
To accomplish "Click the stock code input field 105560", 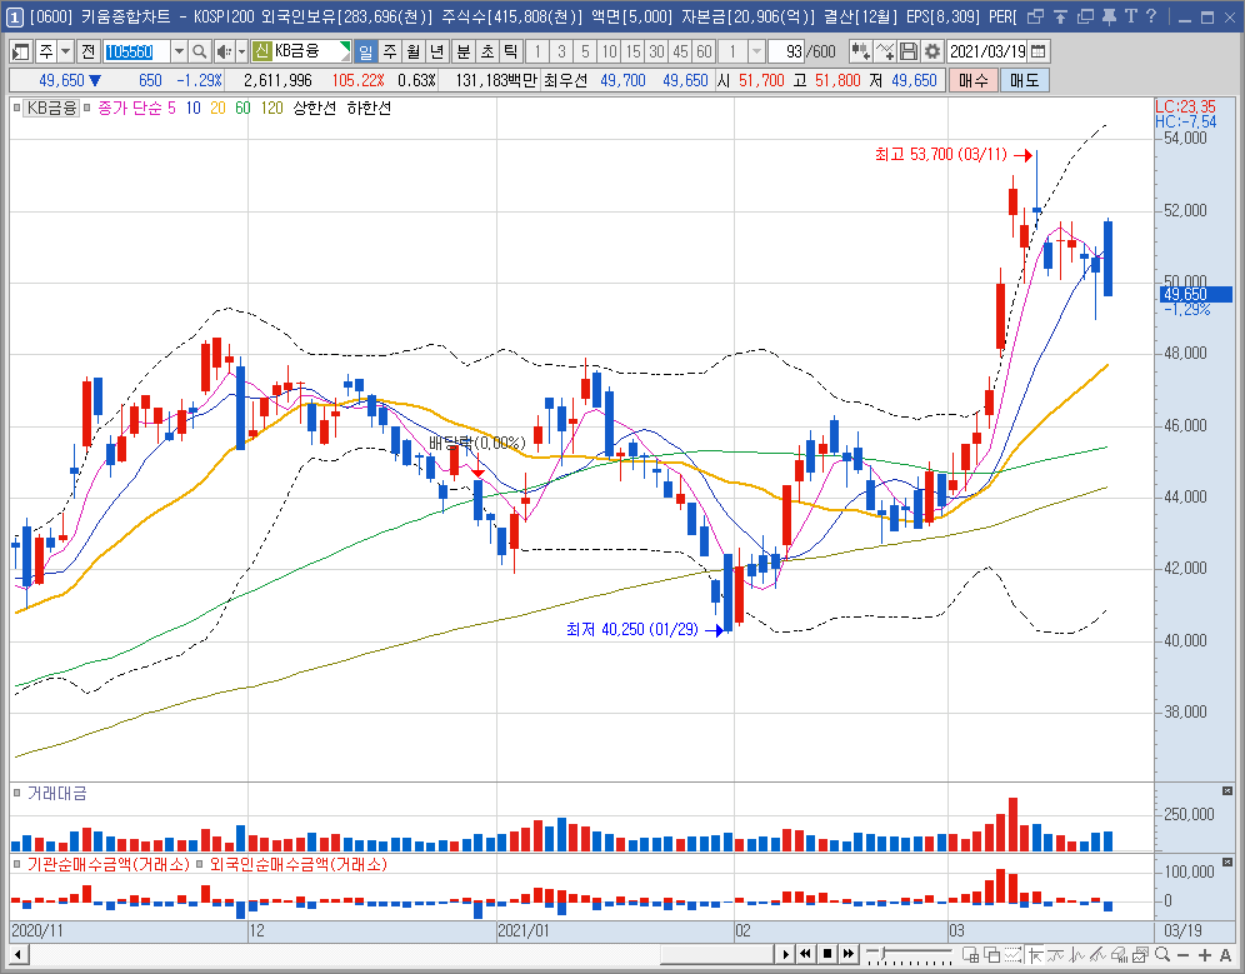I will (x=136, y=51).
